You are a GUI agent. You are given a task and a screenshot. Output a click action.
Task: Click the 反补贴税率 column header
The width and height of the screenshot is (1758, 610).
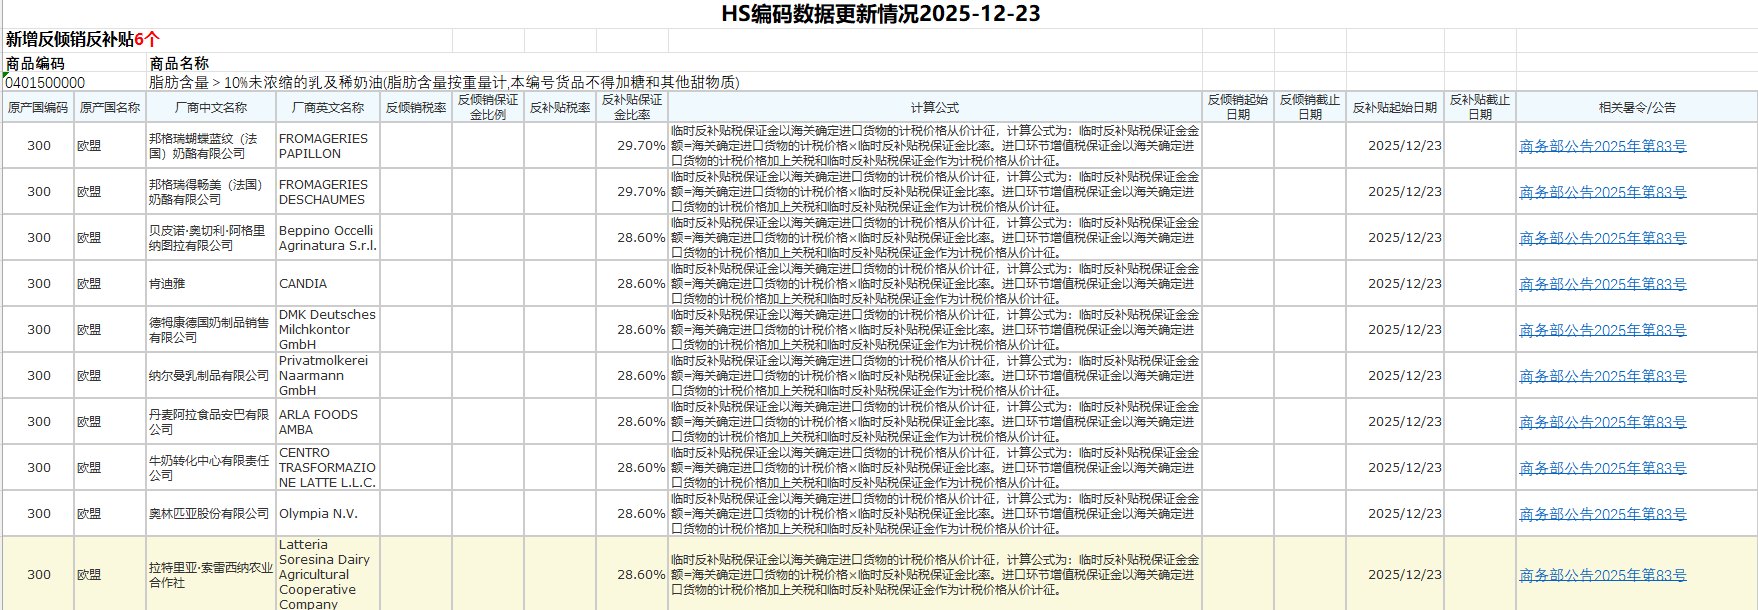click(560, 107)
